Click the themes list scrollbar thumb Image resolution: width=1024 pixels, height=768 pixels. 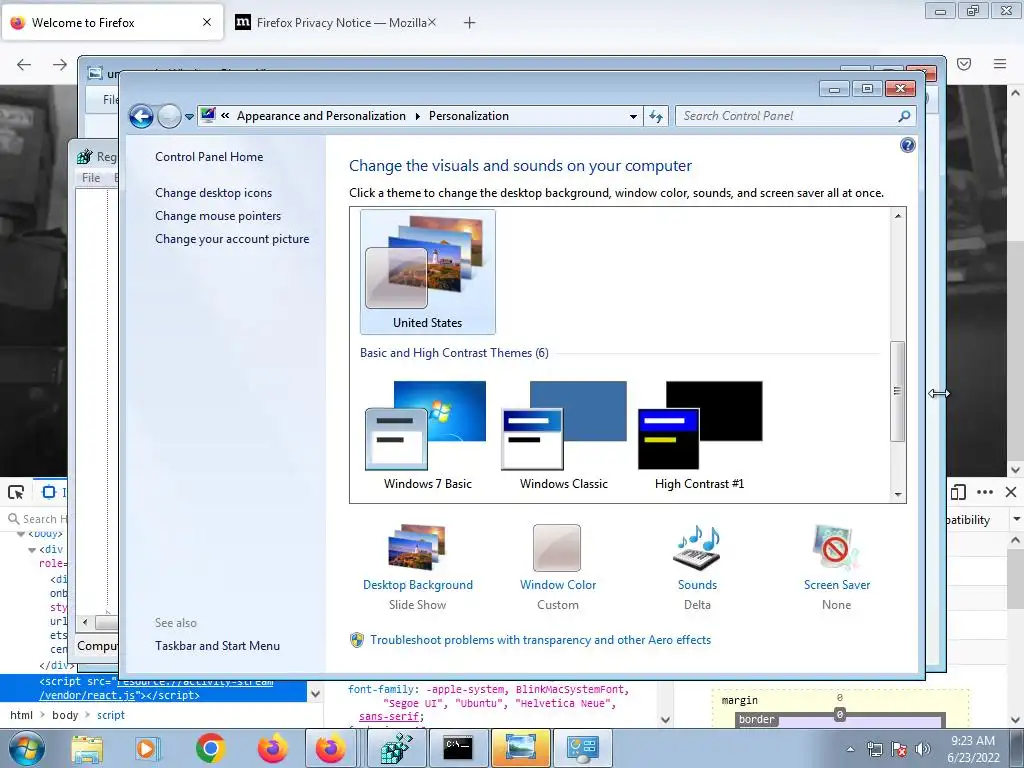point(897,391)
